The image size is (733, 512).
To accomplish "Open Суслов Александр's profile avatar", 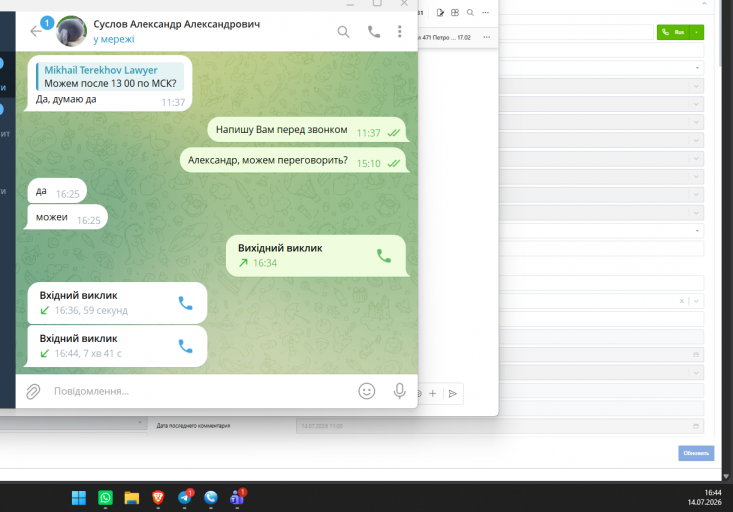I will [x=72, y=31].
